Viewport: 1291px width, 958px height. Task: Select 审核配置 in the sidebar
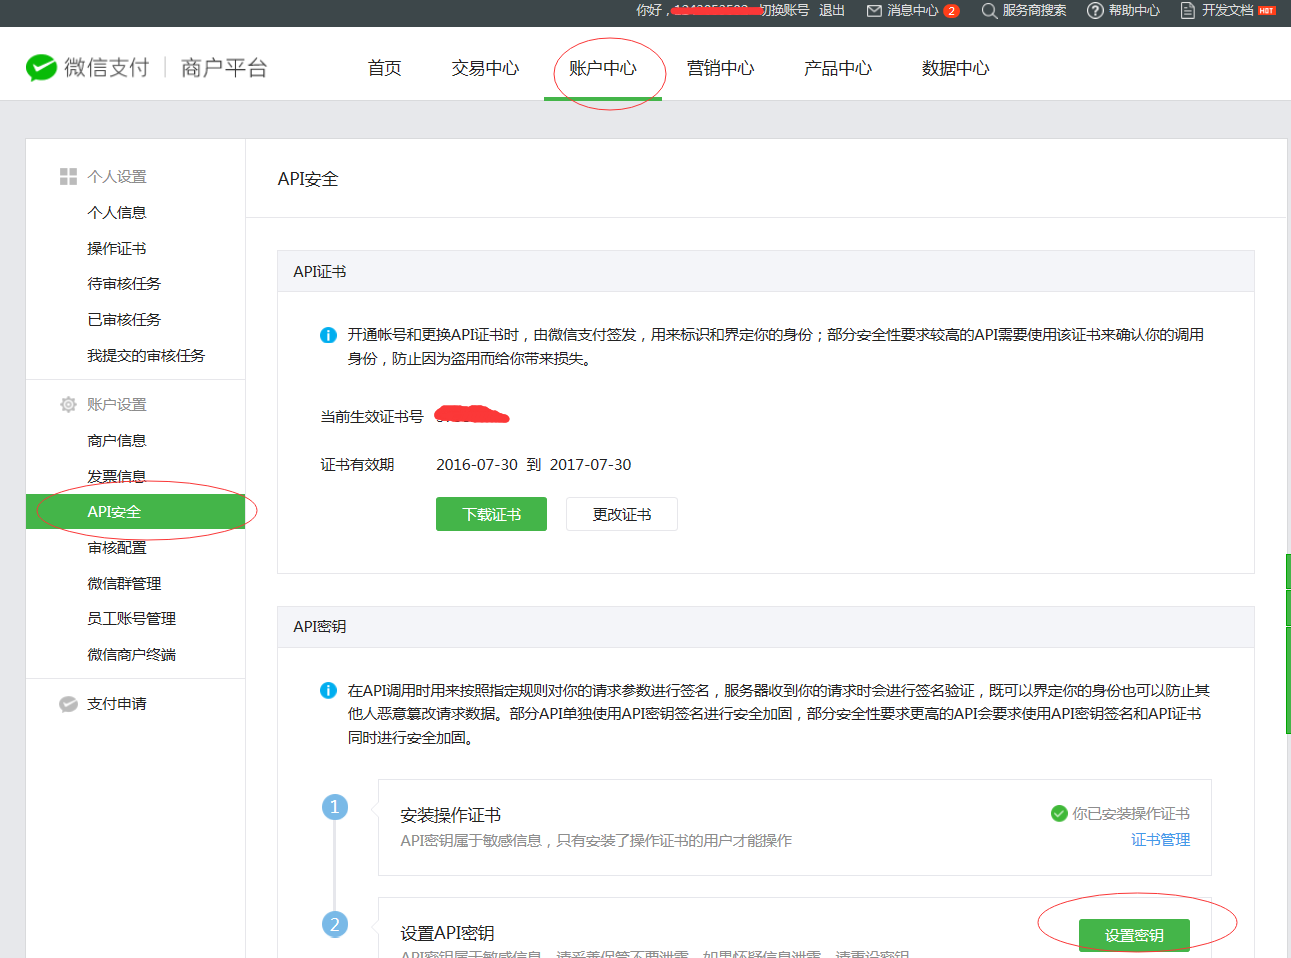(117, 548)
